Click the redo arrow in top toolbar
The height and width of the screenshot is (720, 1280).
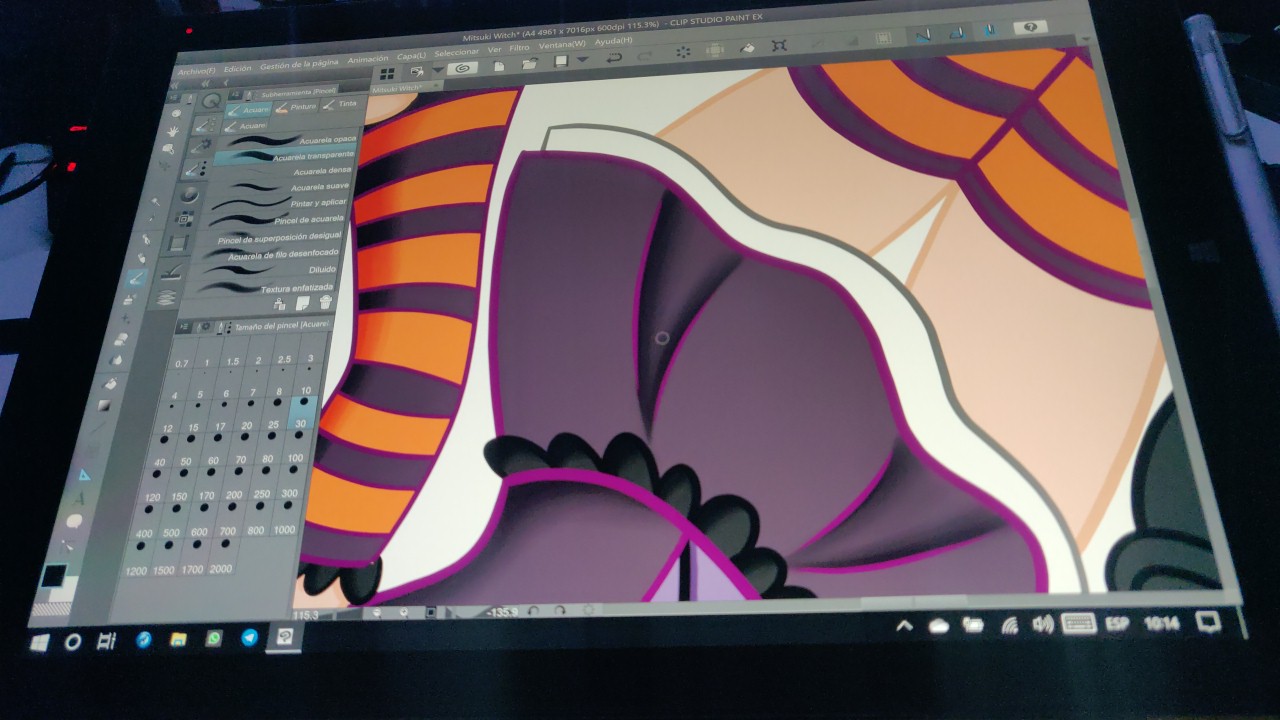(x=644, y=56)
